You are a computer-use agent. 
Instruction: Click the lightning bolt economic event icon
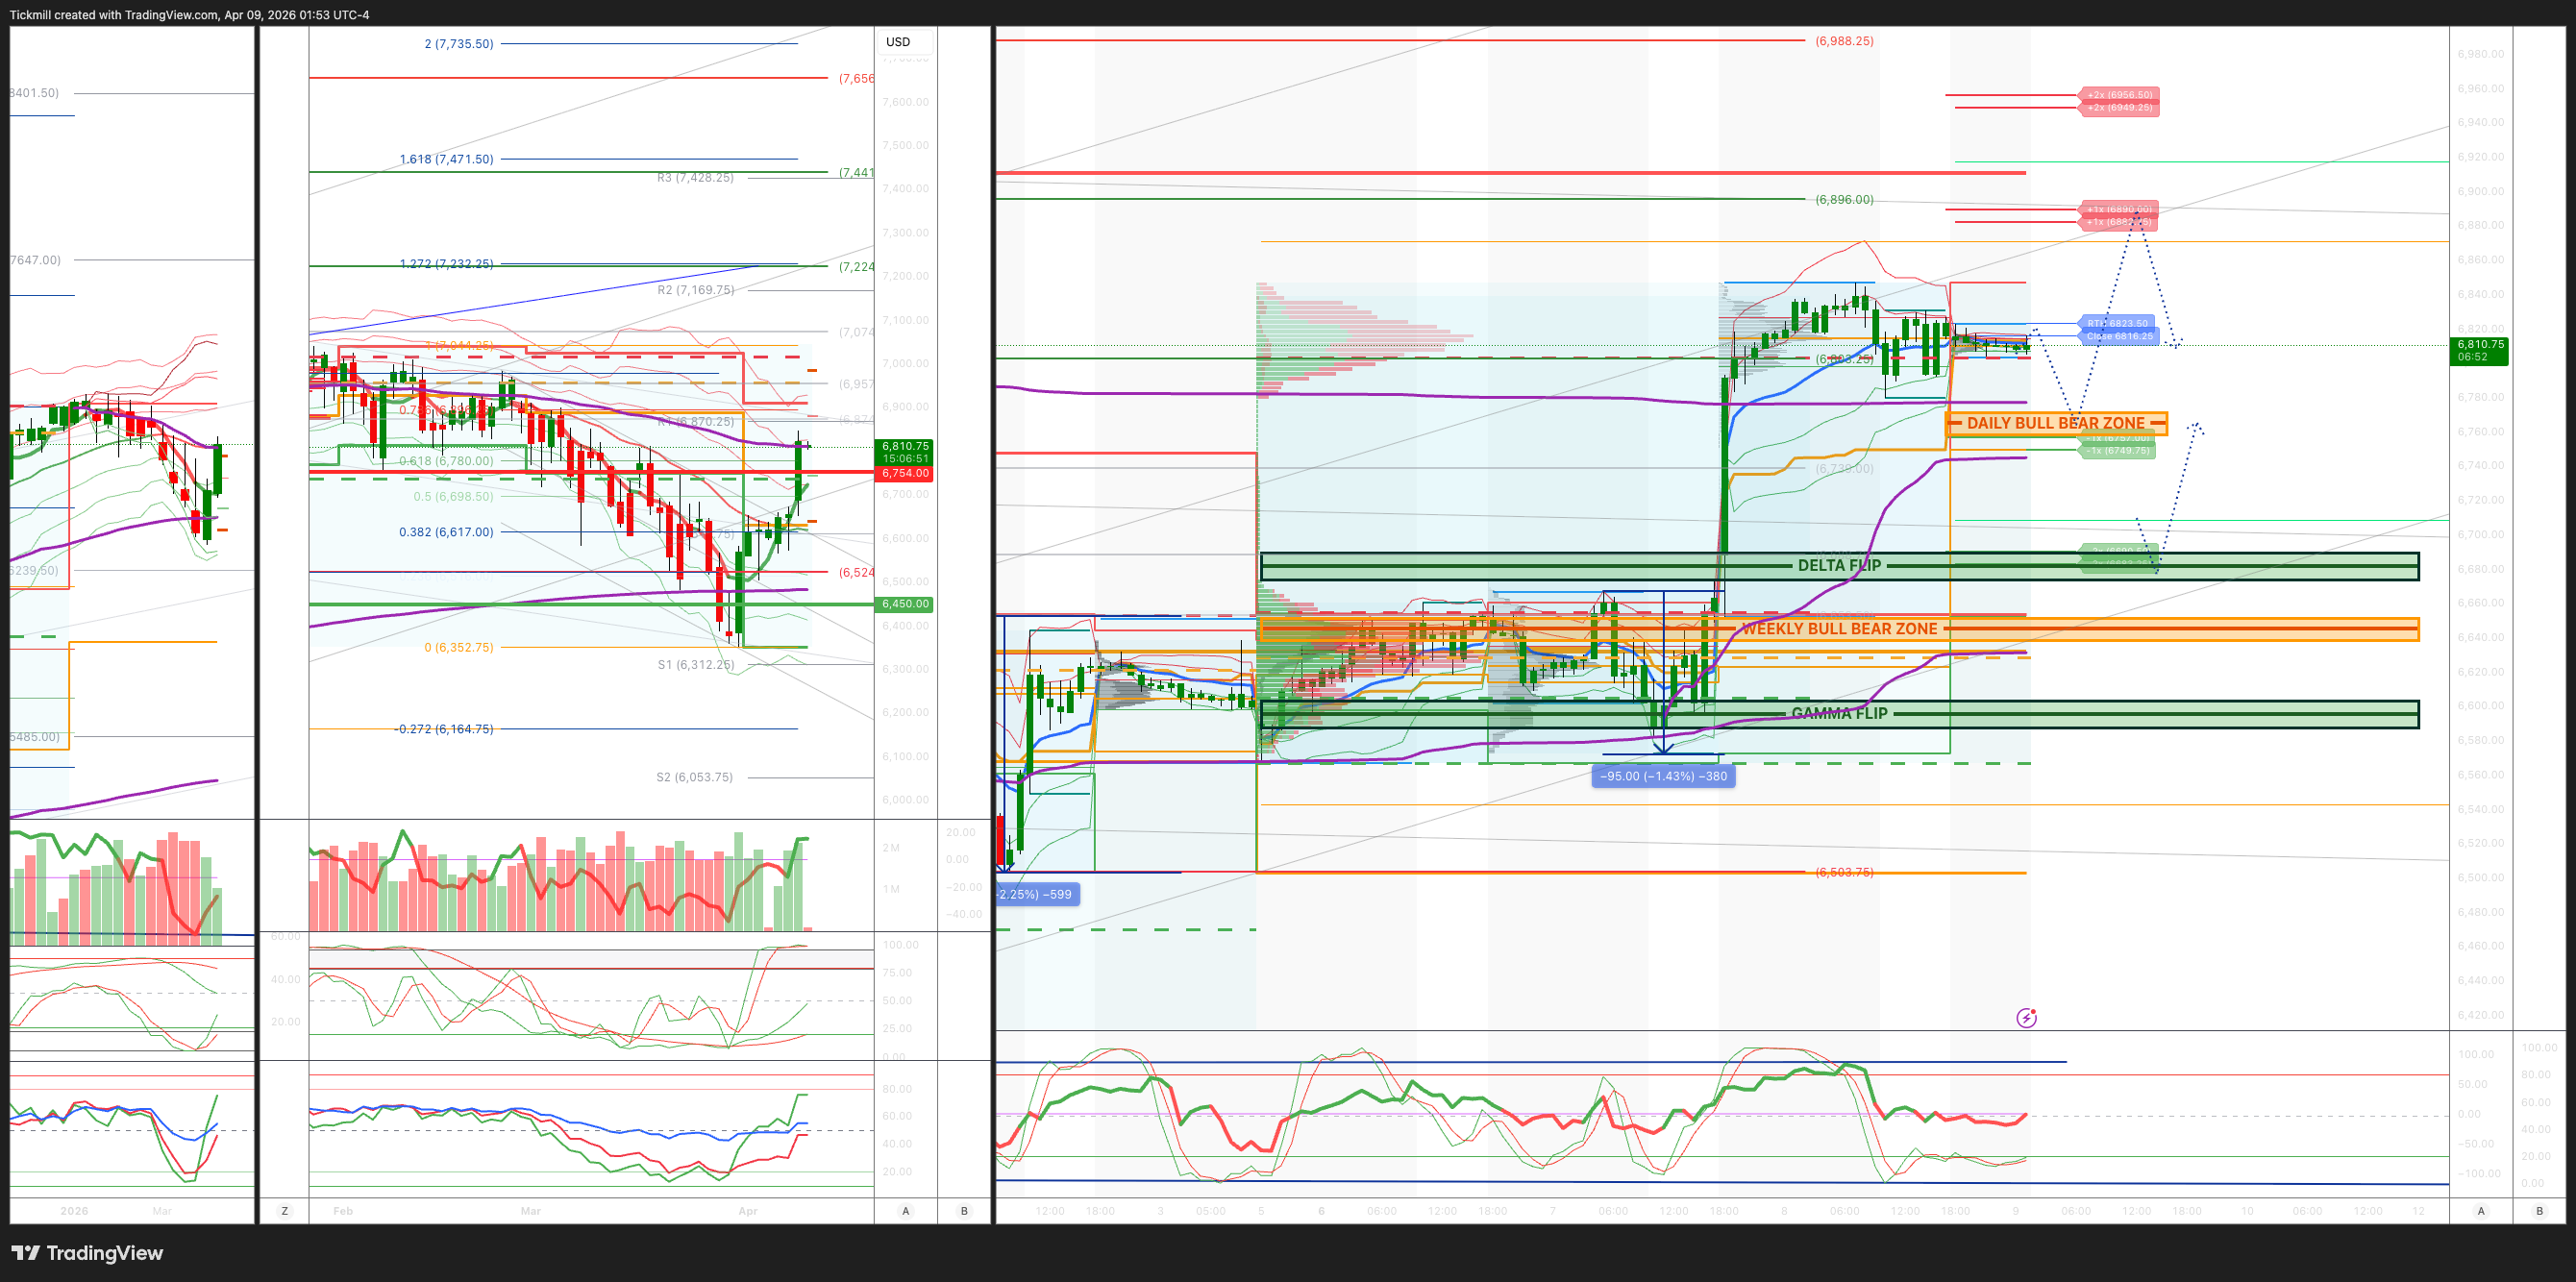coord(2026,1018)
